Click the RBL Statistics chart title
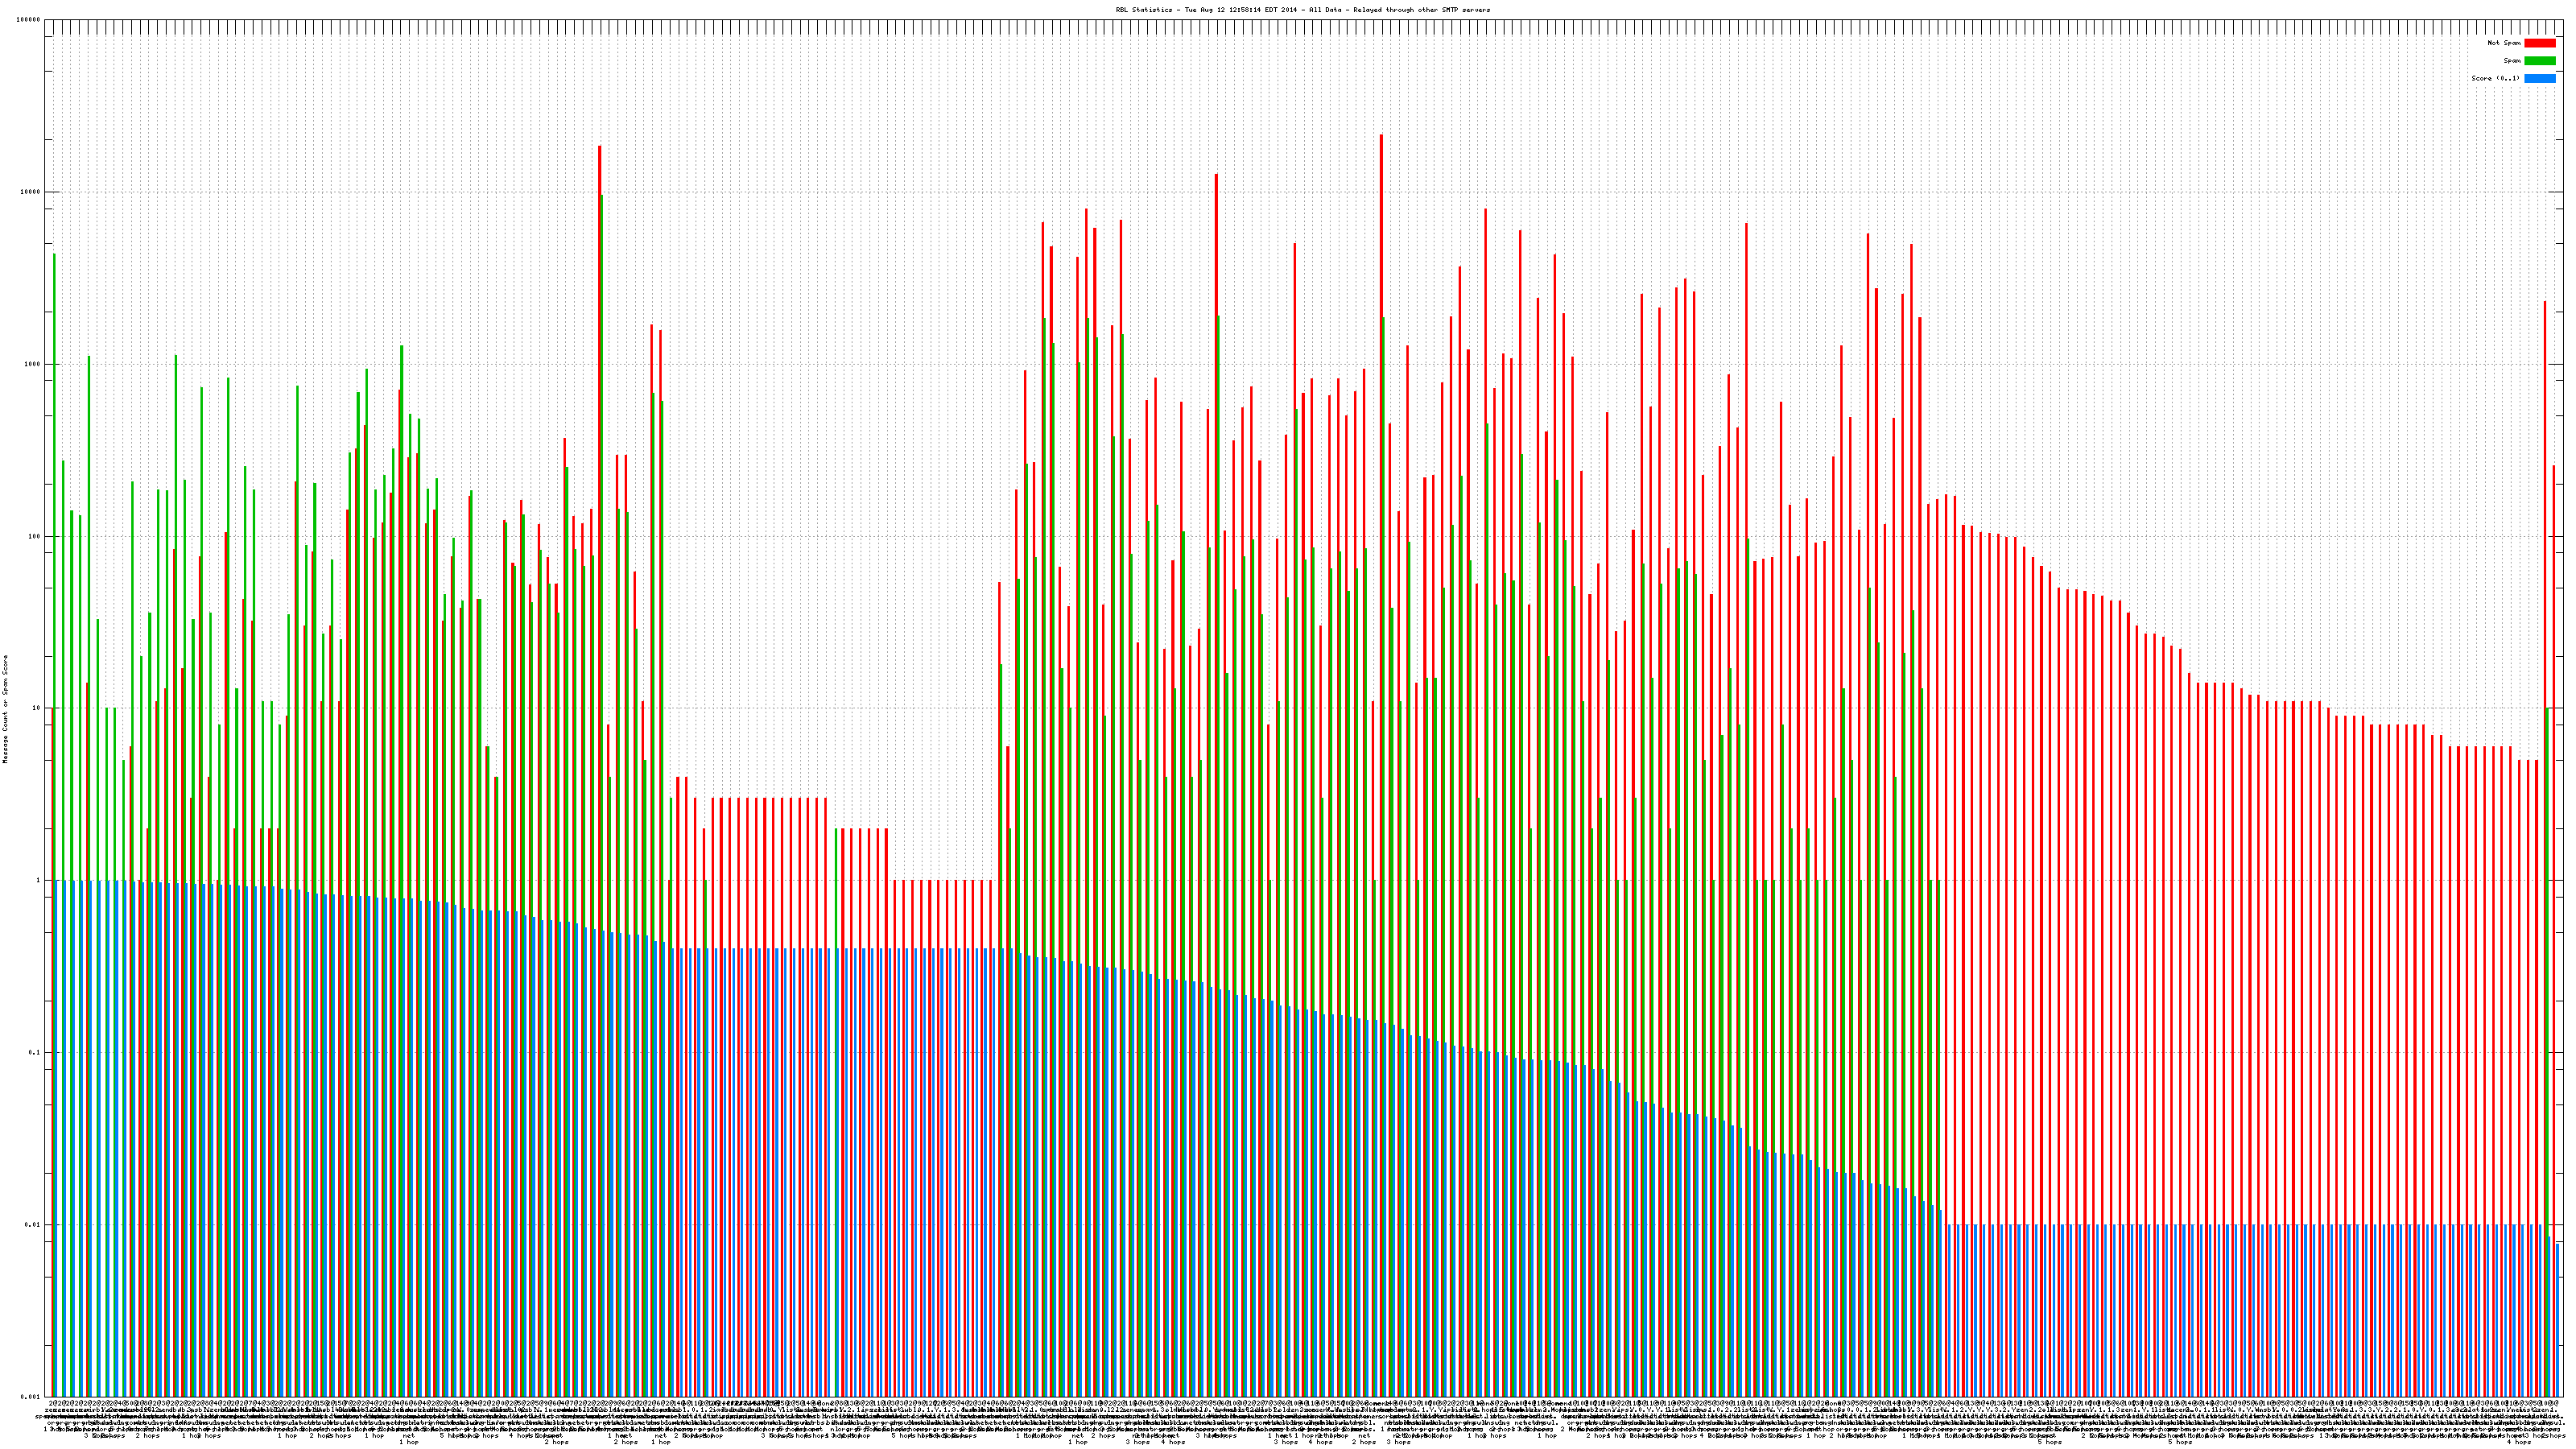2576x1449 pixels. 1302,10
